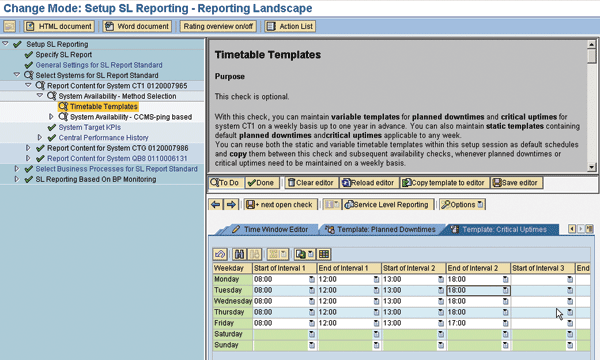Click the first icon in the top toolbar

point(10,26)
